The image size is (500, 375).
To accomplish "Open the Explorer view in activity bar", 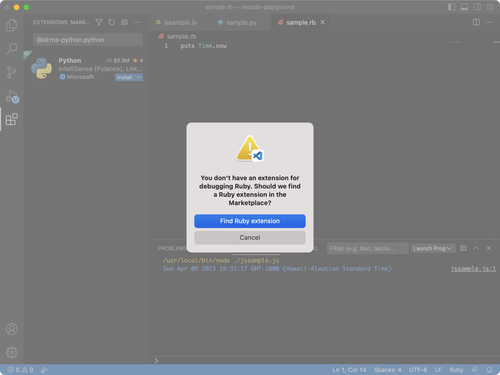I will pos(12,25).
